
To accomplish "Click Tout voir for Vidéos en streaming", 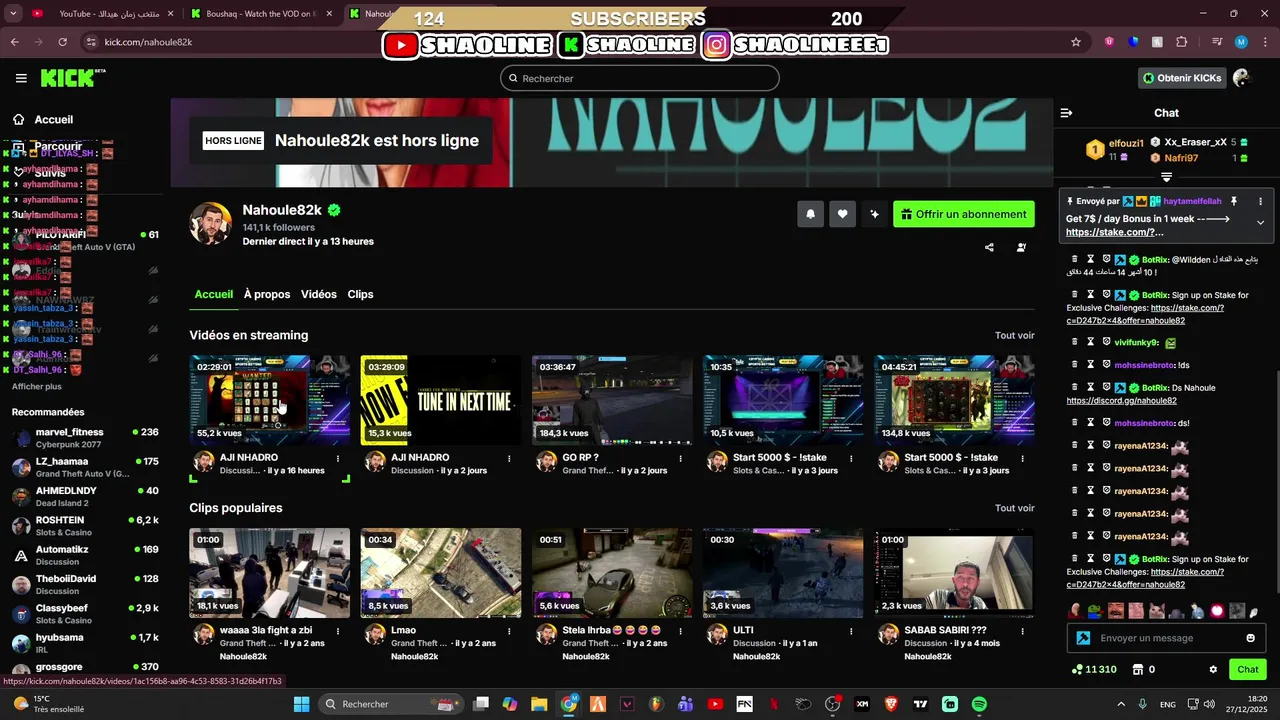I will [x=1014, y=336].
